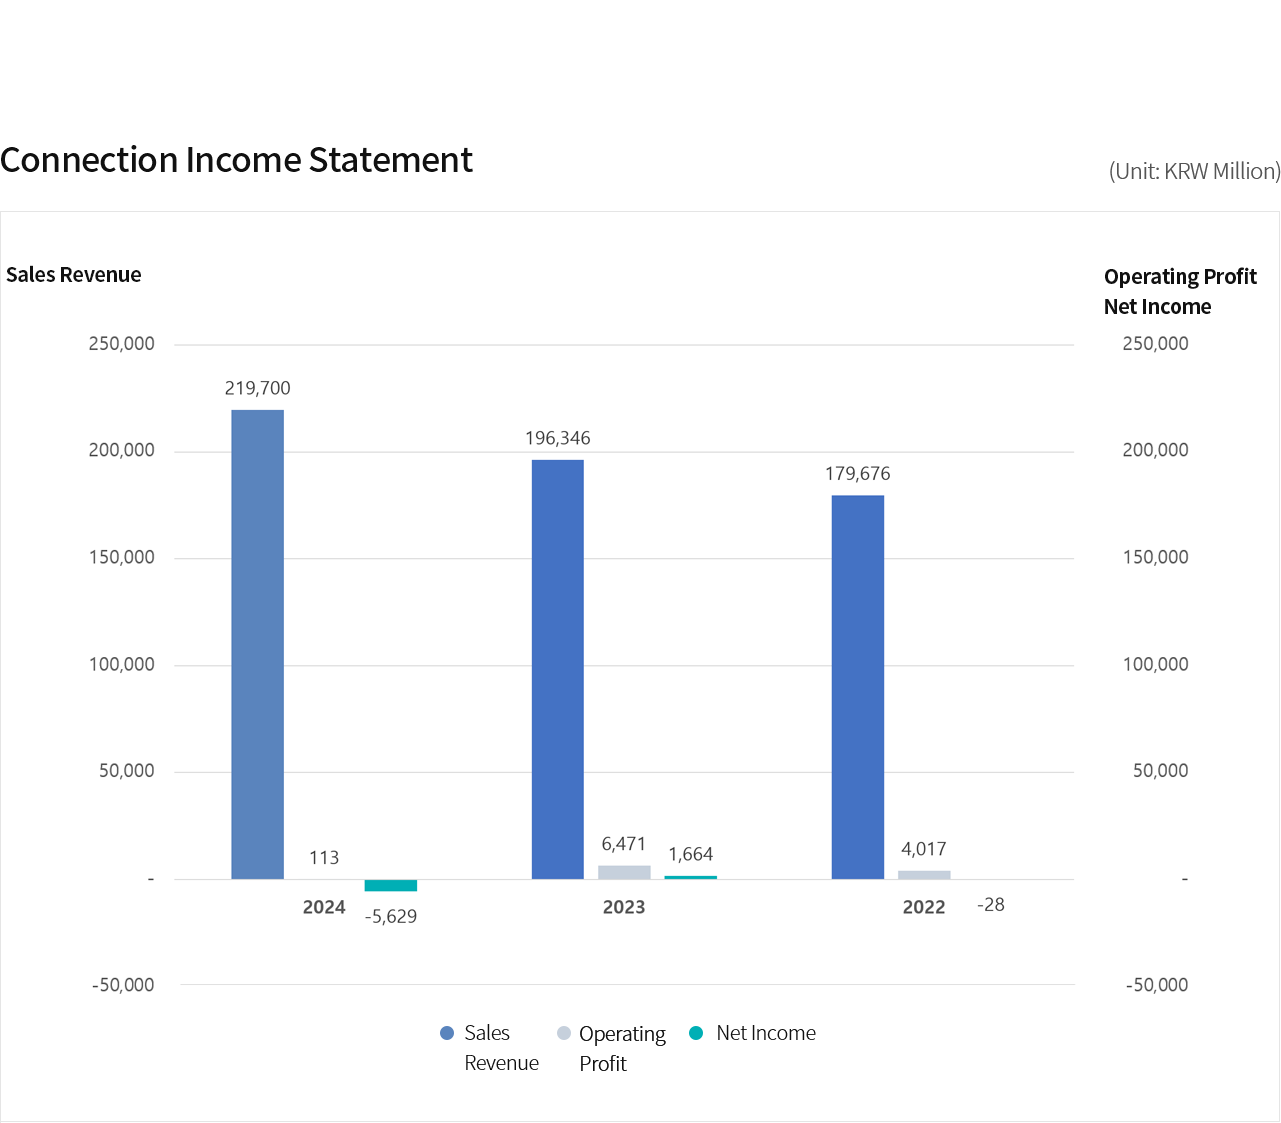Click the Operating Profit legend dot
Viewport: 1281px width, 1123px height.
click(564, 1033)
